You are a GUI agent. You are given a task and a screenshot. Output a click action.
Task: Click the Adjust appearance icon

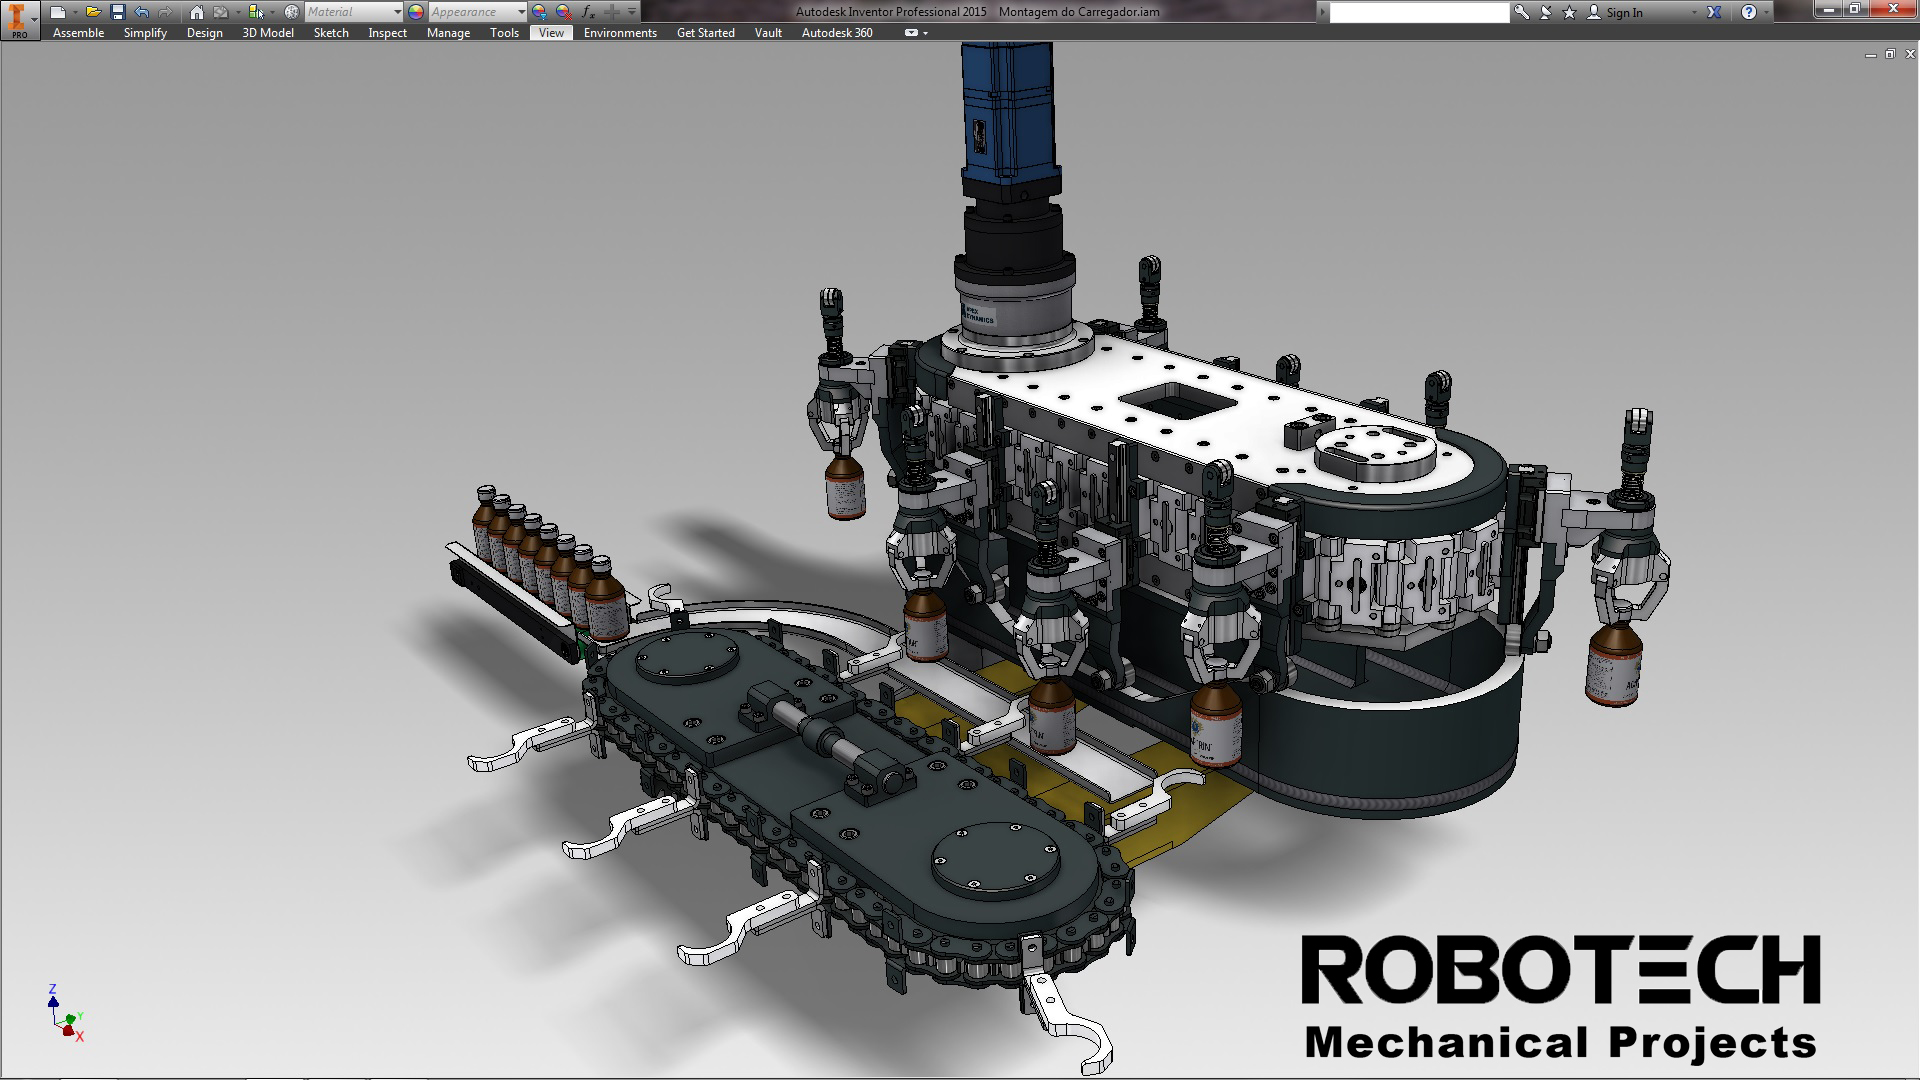(x=540, y=12)
